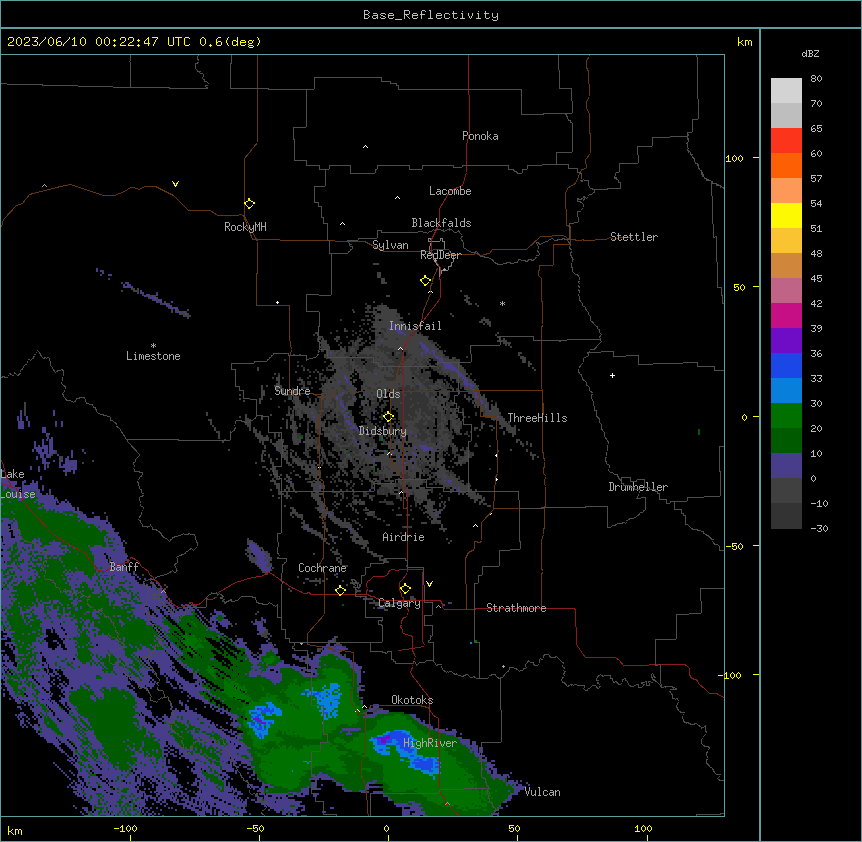Click the Banff label
The image size is (862, 842).
[x=124, y=567]
